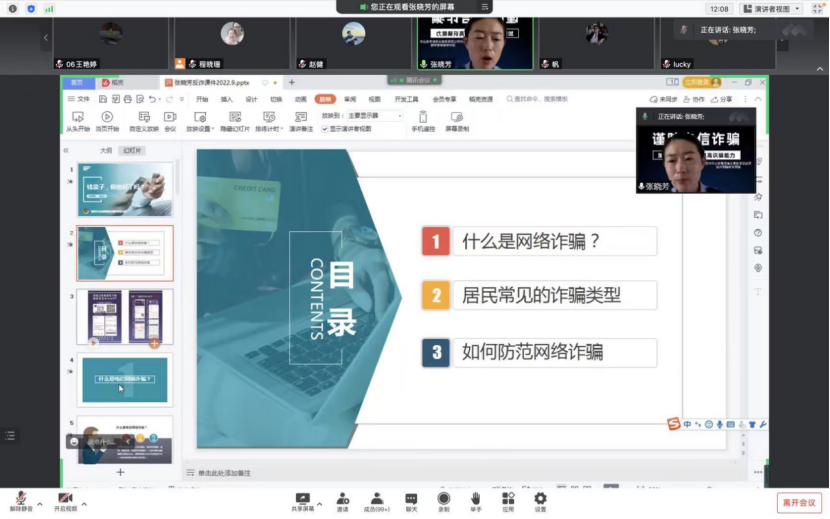830x519 pixels.
Task: Click 从头开始 slideshow button
Action: tap(78, 122)
